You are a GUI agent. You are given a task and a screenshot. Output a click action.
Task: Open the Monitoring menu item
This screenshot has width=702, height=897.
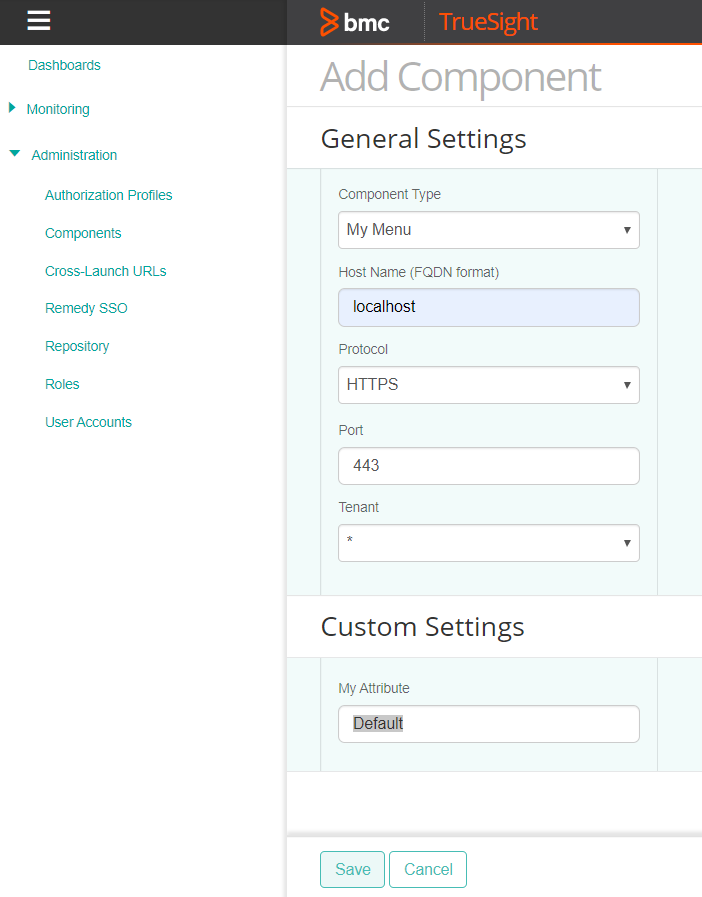58,109
